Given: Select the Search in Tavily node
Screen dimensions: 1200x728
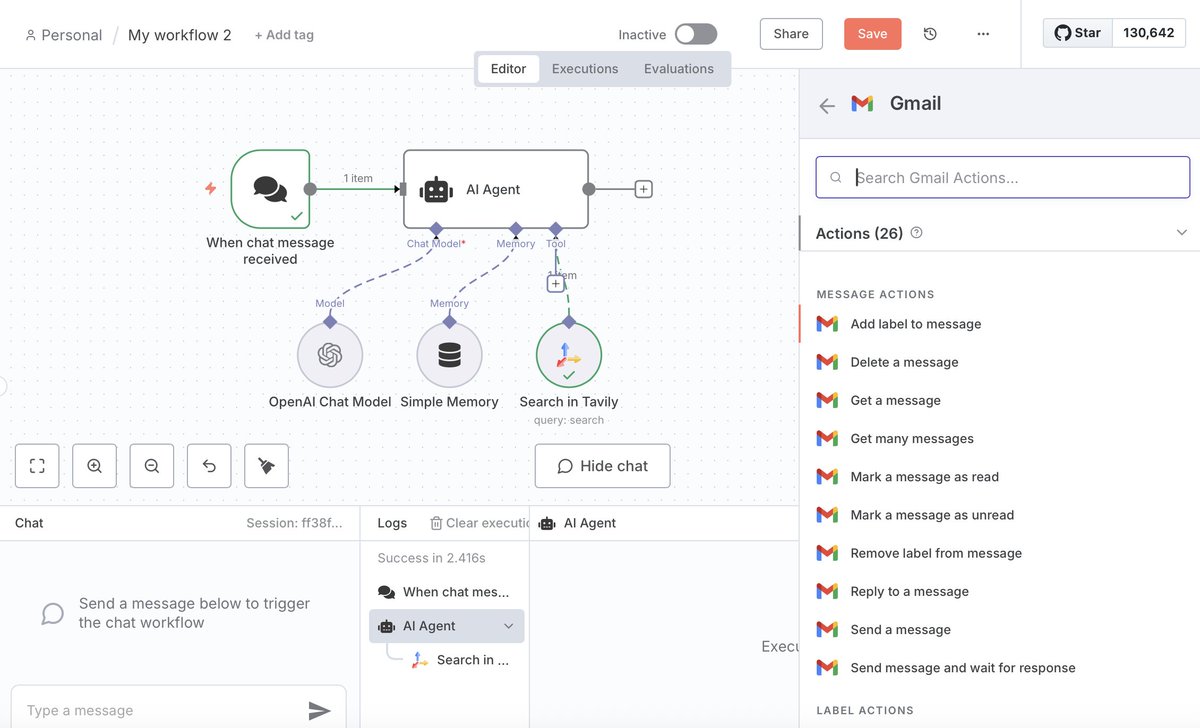Looking at the screenshot, I should click(569, 354).
